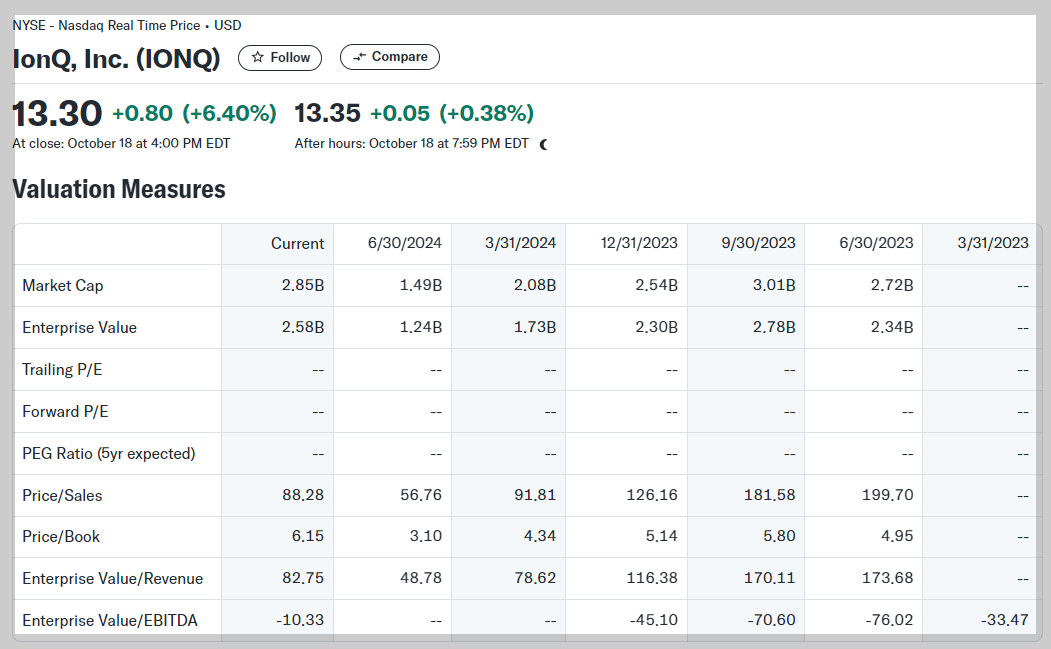This screenshot has height=649, width=1051.
Task: Click EV/EBITDA value -70.60
Action: click(x=771, y=620)
